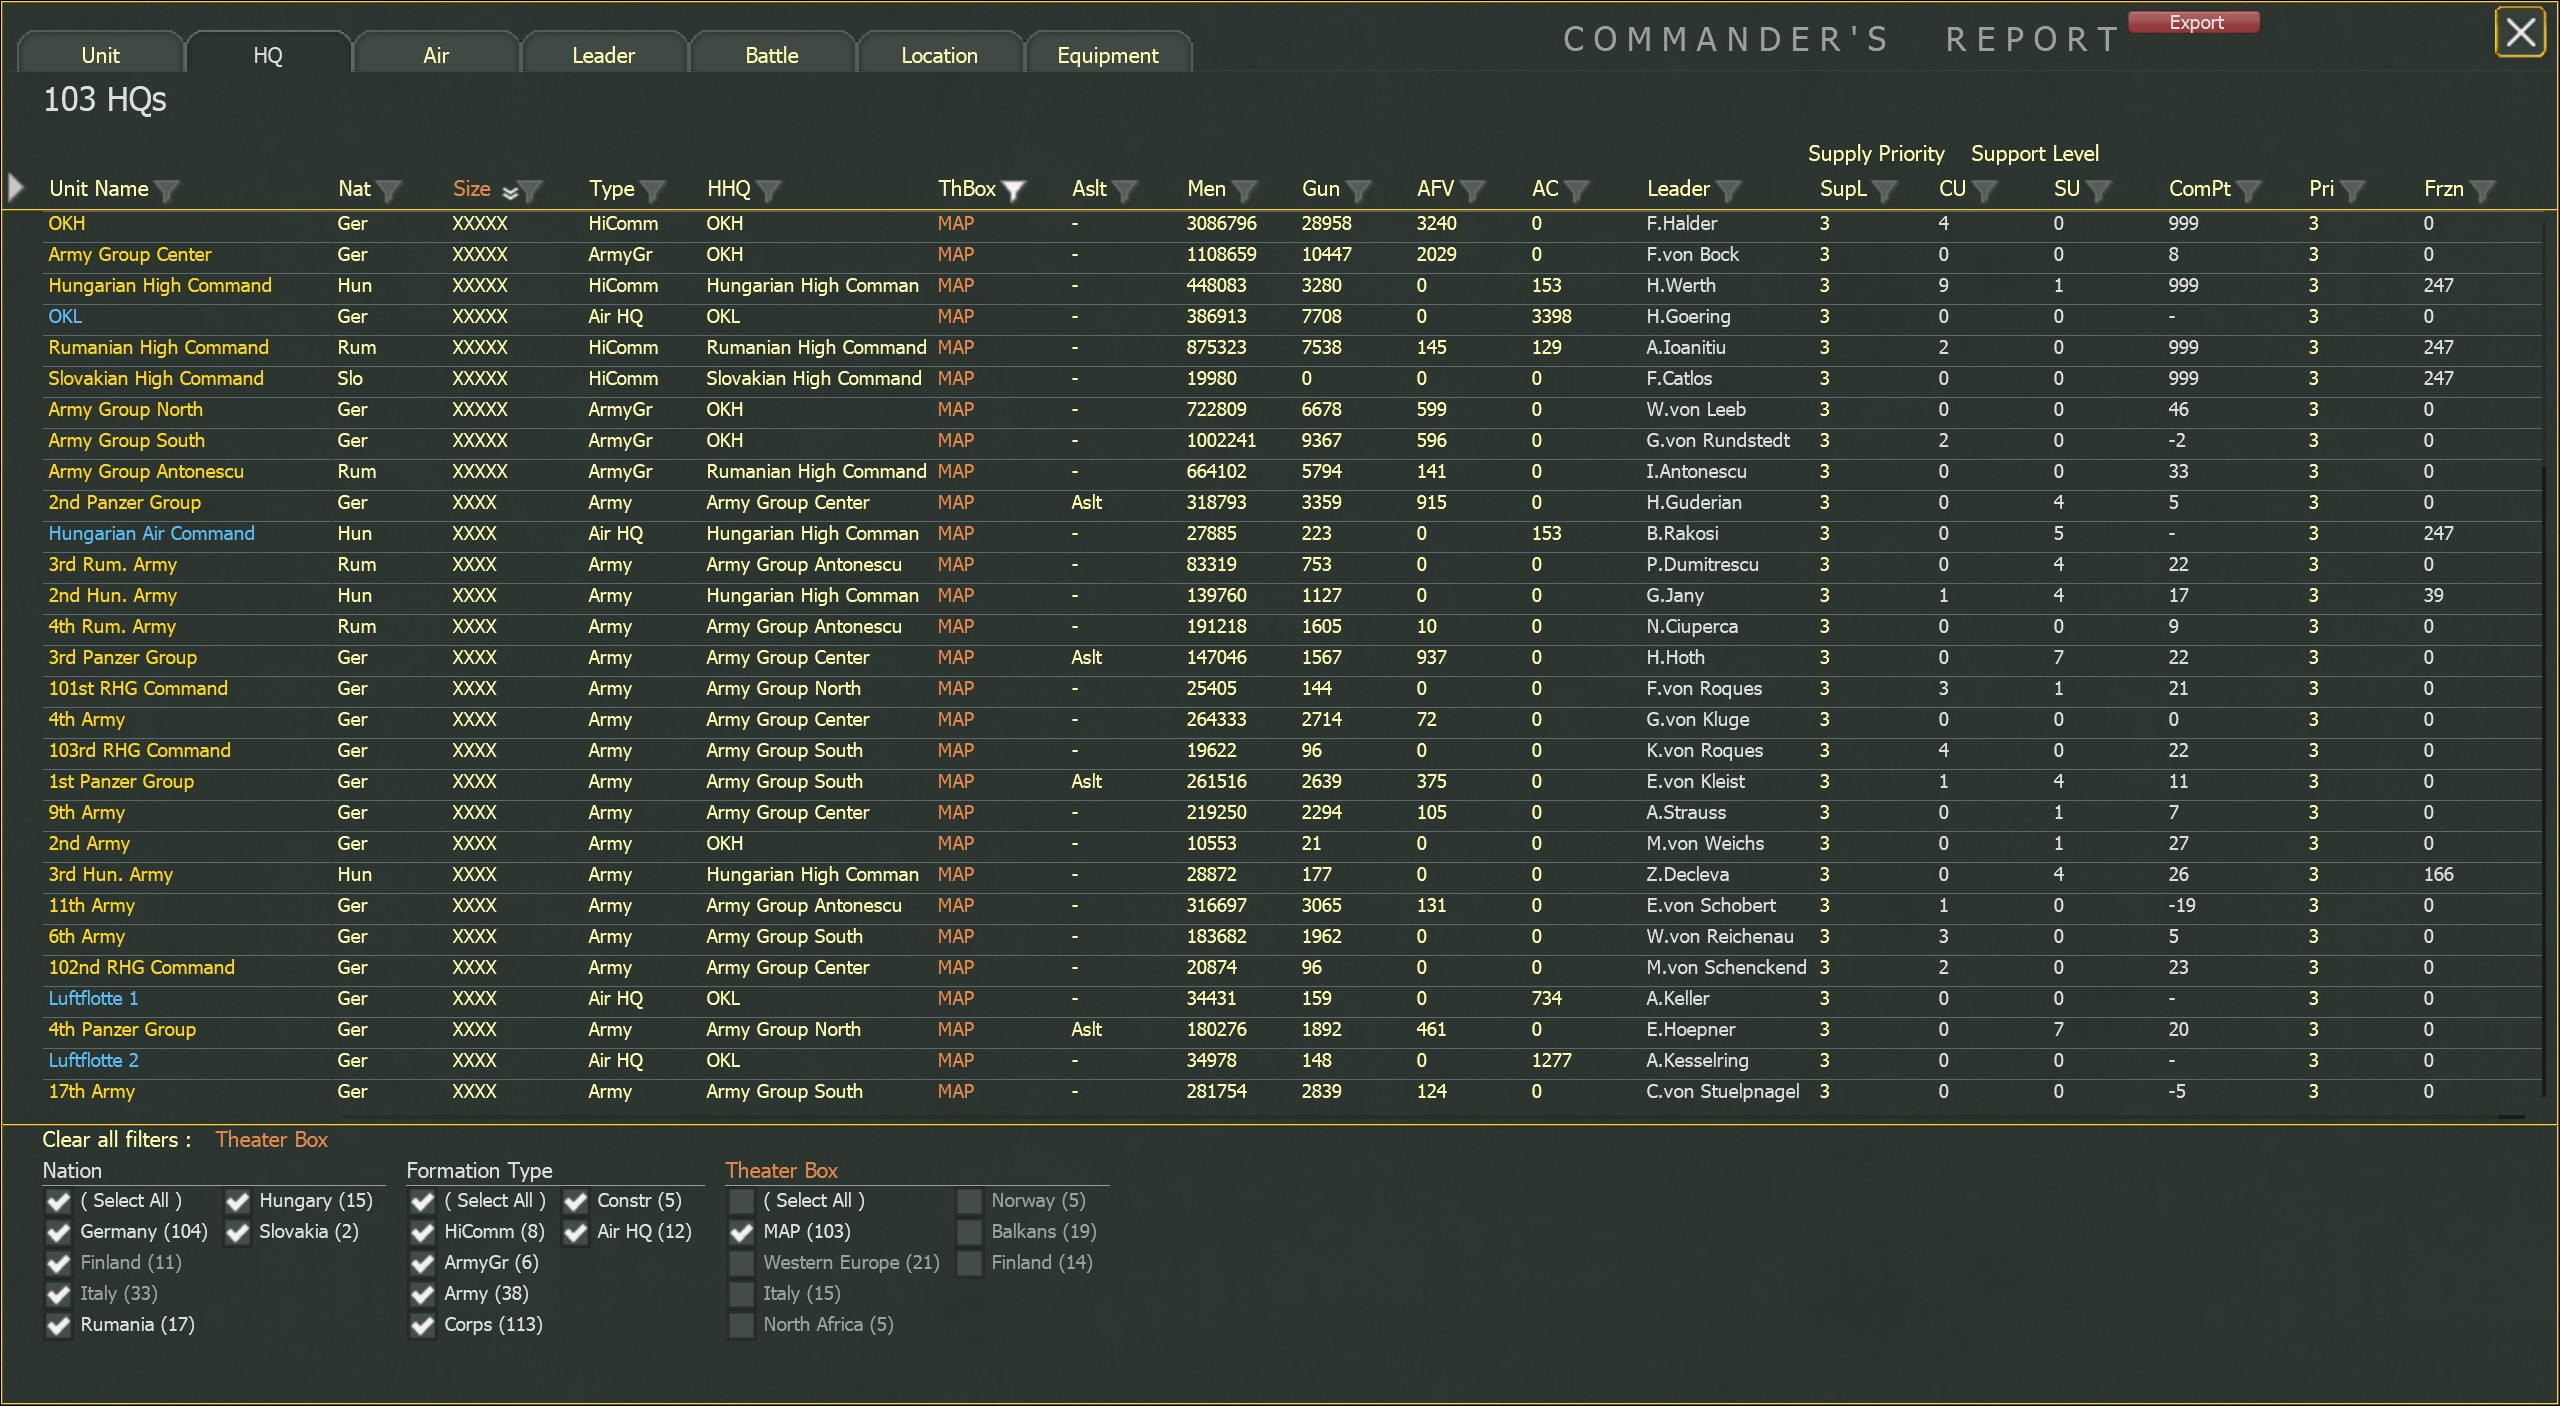The image size is (2560, 1406).
Task: Click the HHQ column filter funnel
Action: 769,190
